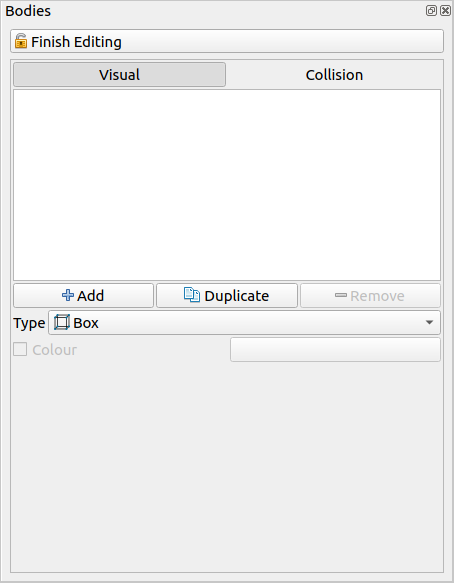The width and height of the screenshot is (454, 583).
Task: Click the Finish Editing button text
Action: pyautogui.click(x=76, y=42)
